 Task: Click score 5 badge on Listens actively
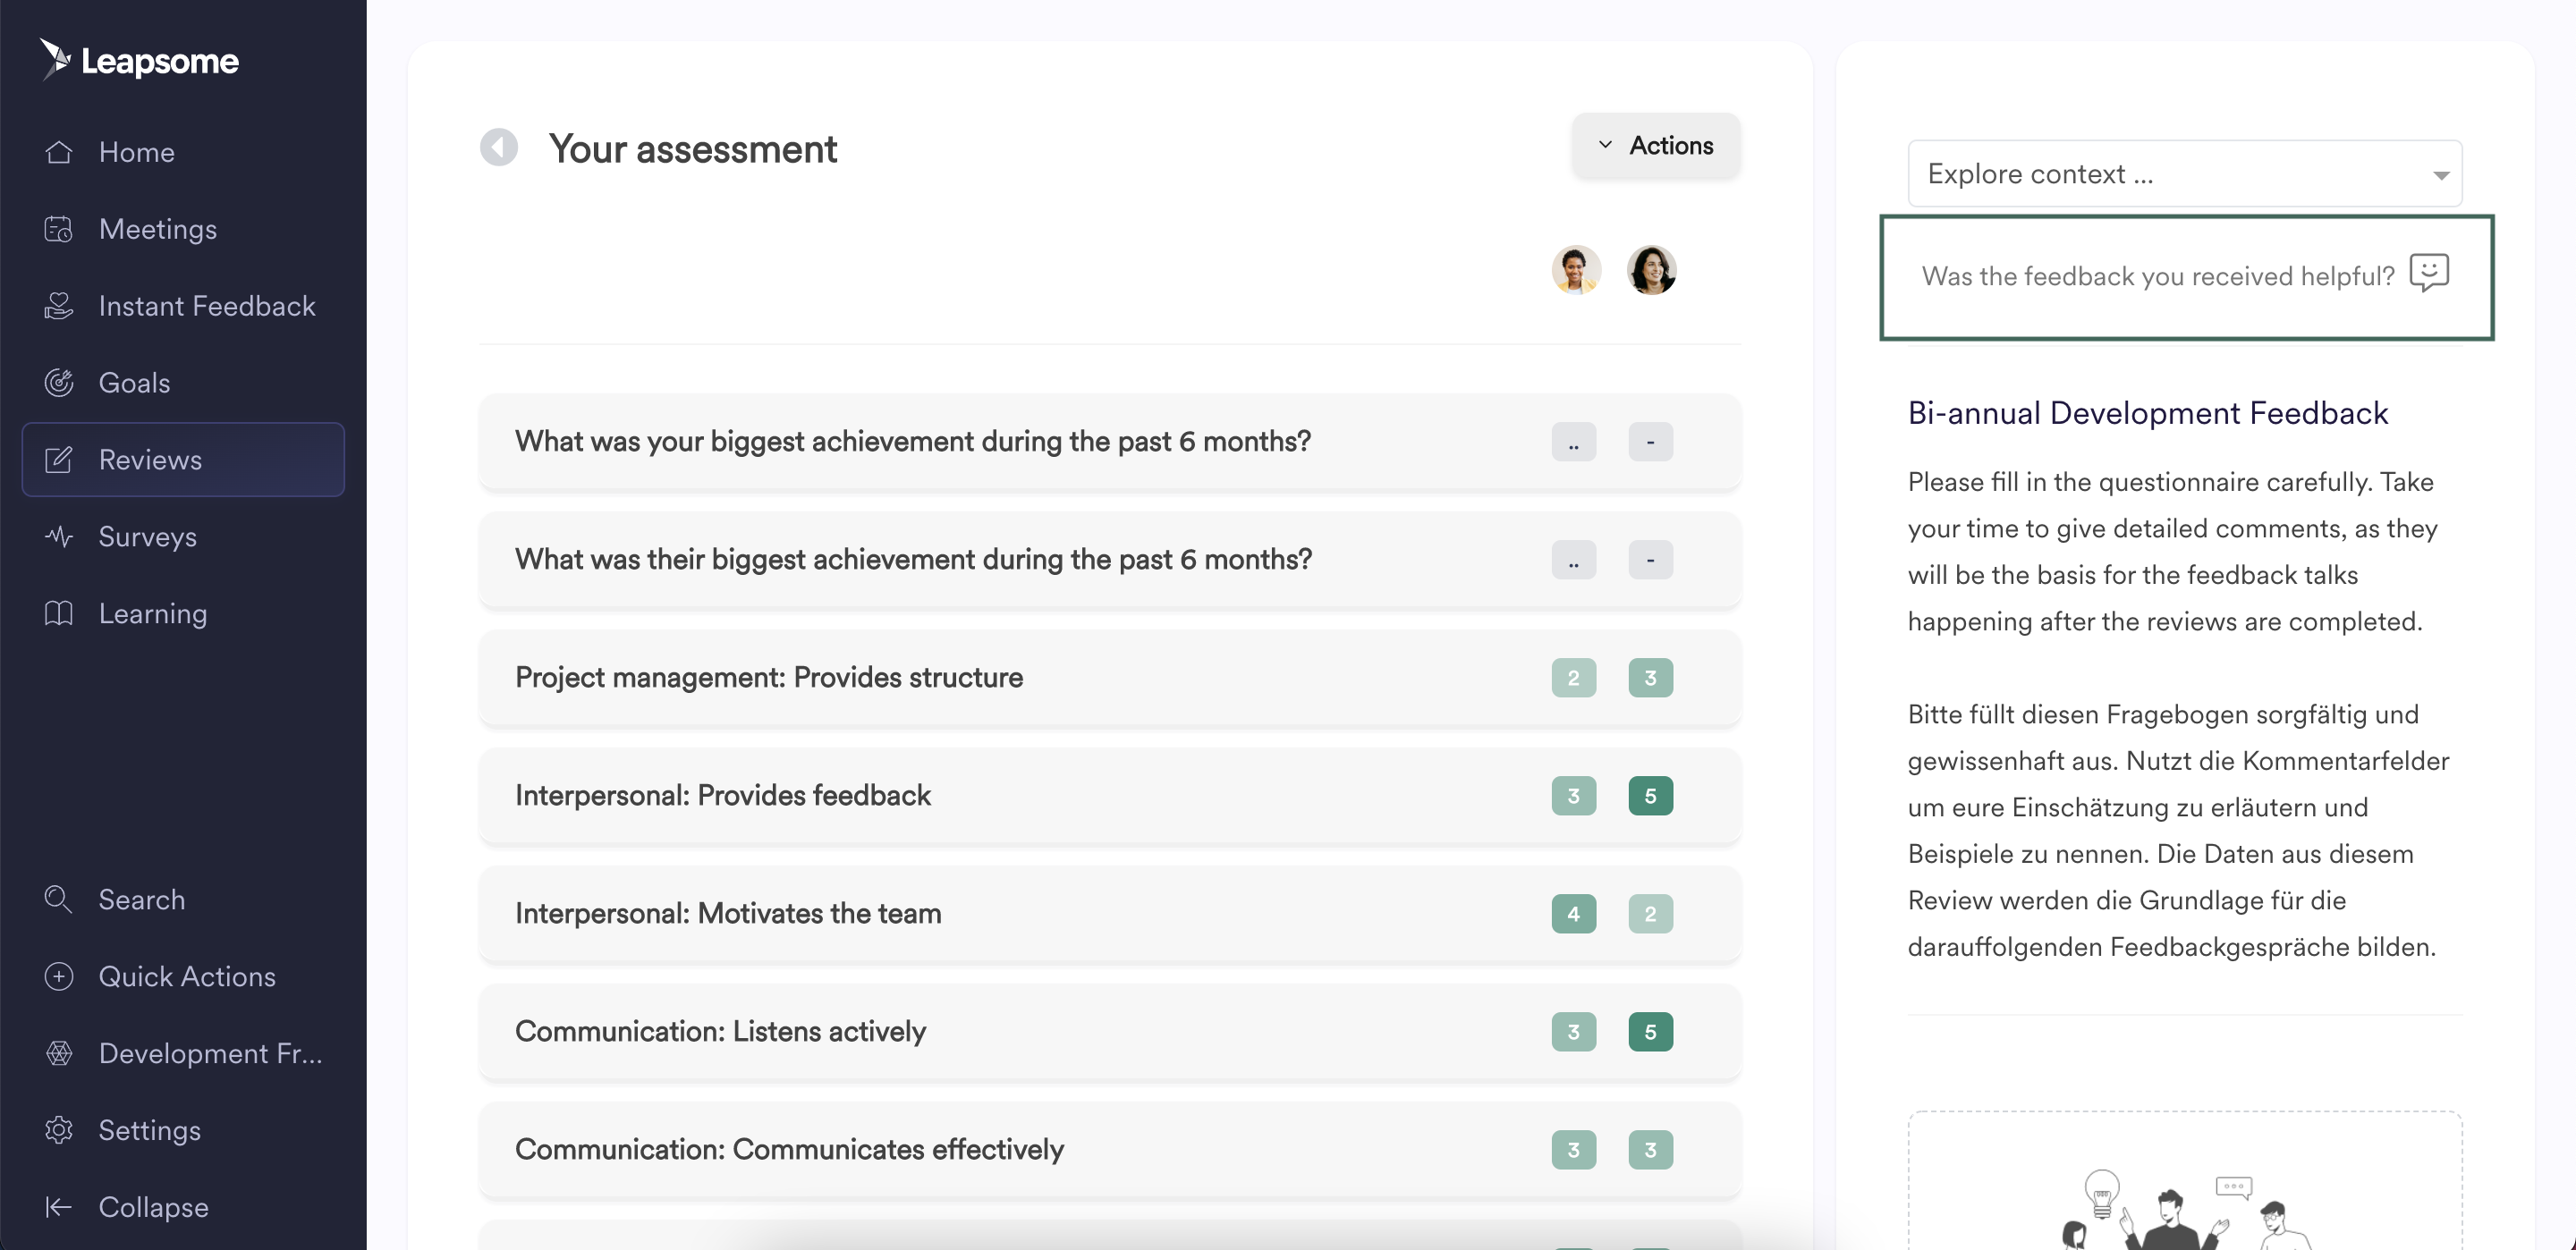pos(1651,1032)
